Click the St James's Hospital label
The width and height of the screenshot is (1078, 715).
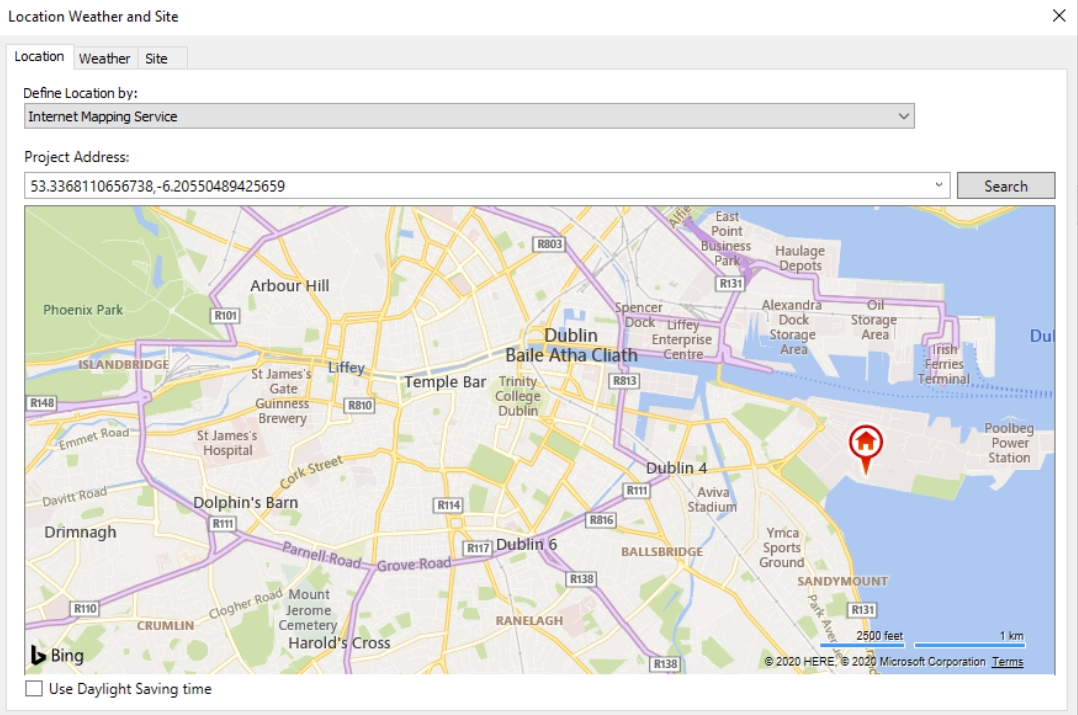point(227,443)
